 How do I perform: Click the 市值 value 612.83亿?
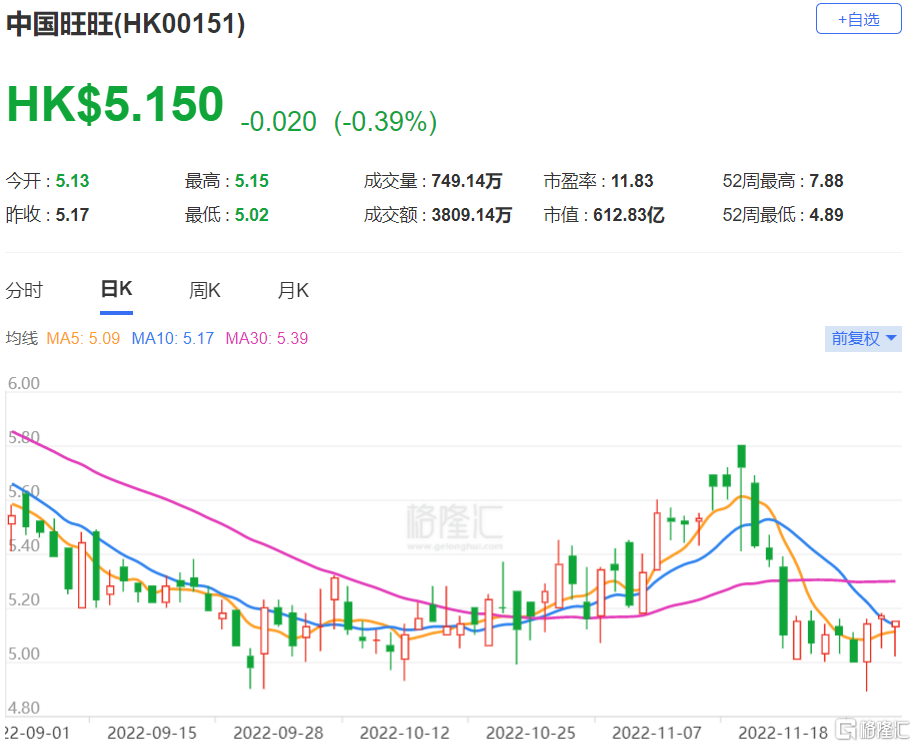[629, 215]
